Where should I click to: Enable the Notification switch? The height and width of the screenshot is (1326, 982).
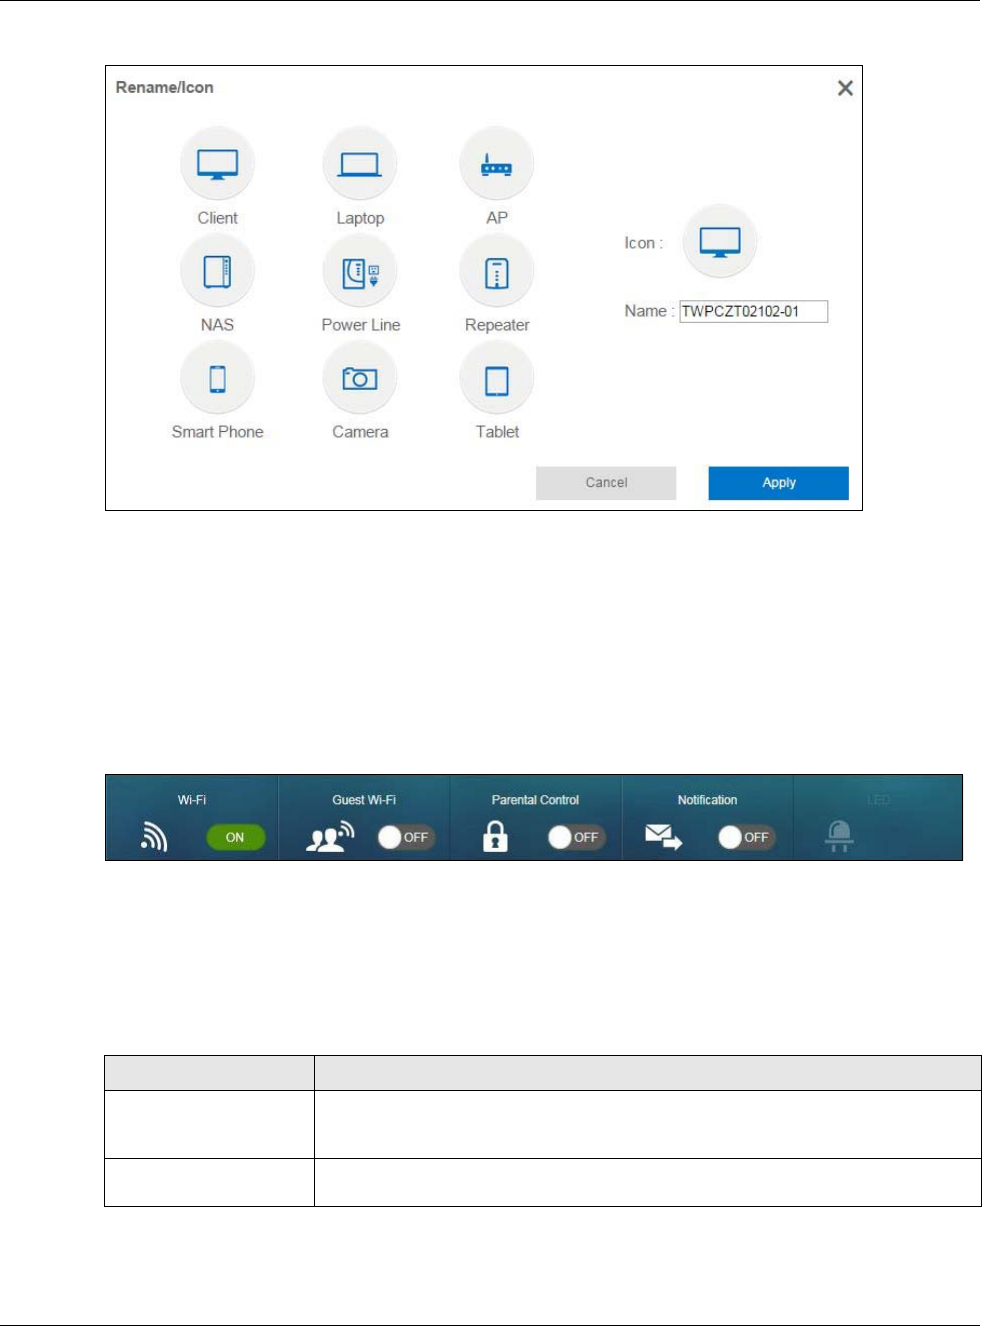pyautogui.click(x=747, y=837)
